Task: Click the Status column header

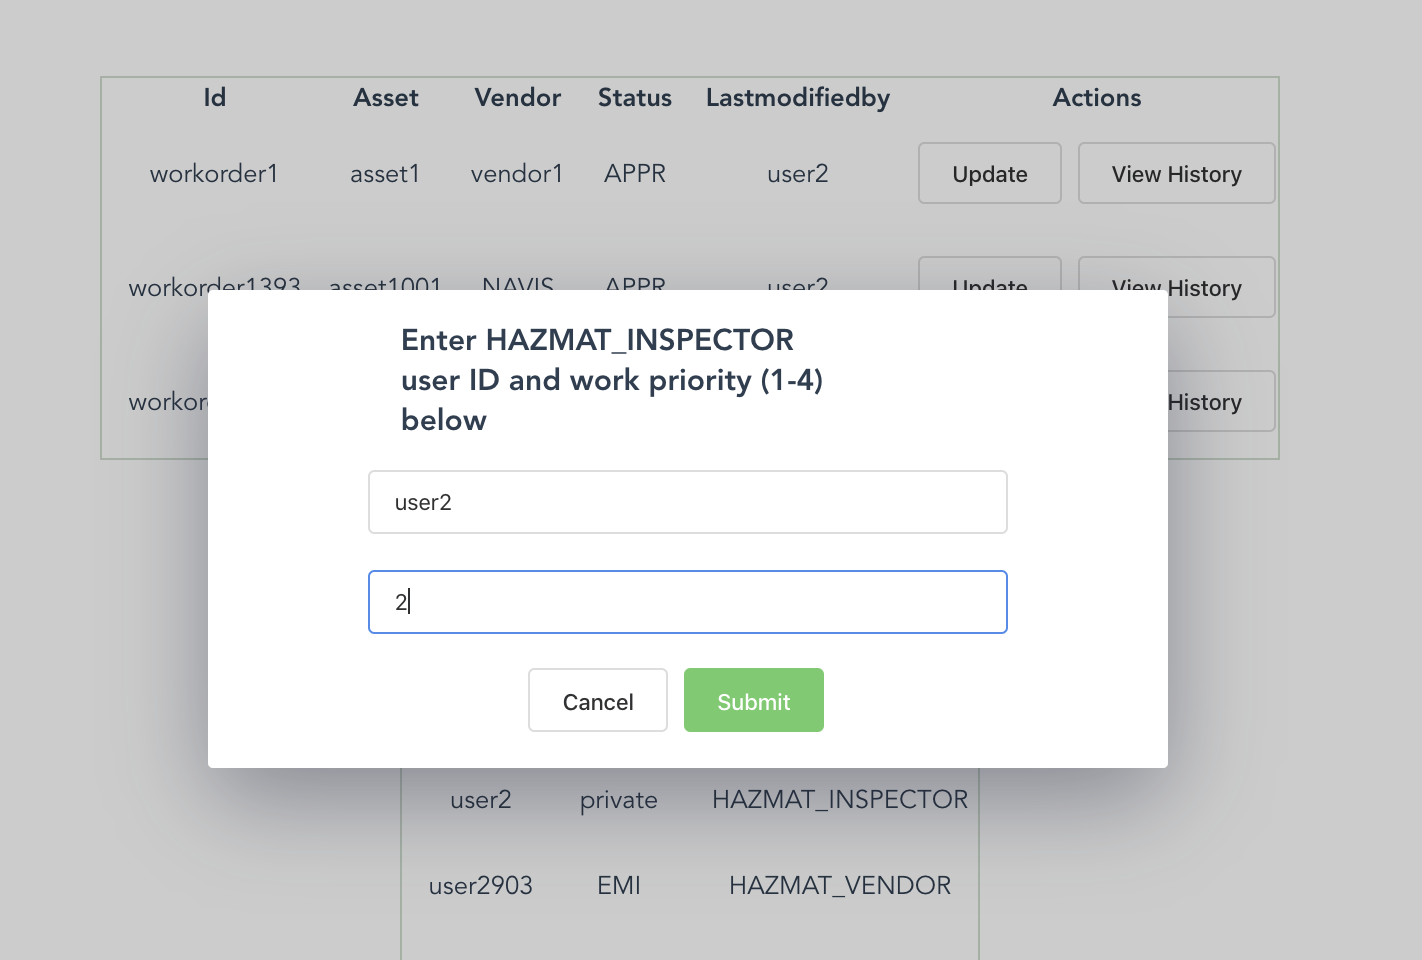Action: point(635,97)
